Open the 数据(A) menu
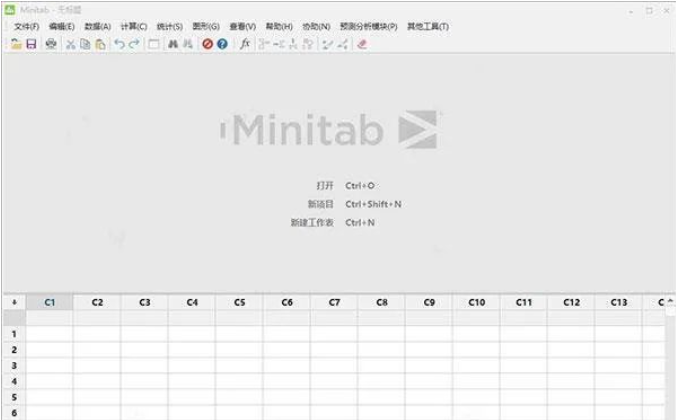The image size is (676, 420). point(97,27)
